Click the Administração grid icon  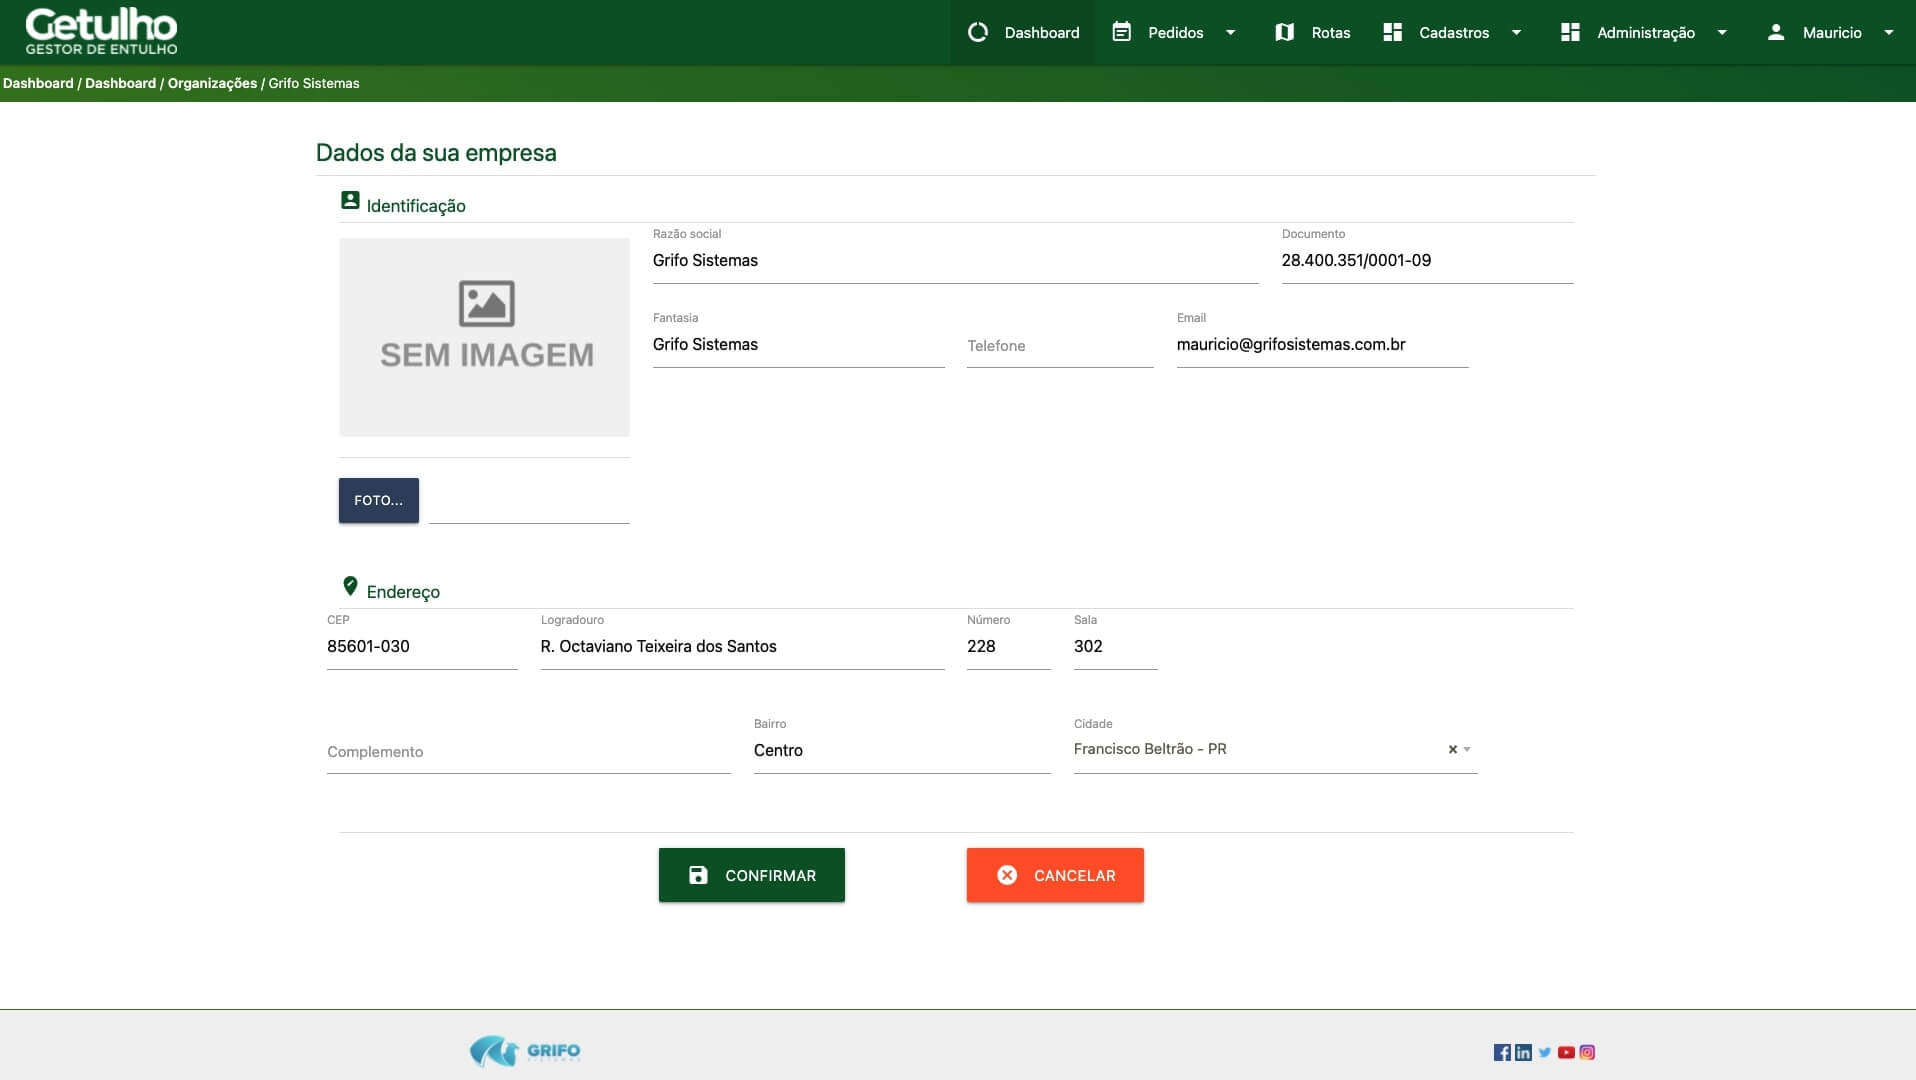1570,32
